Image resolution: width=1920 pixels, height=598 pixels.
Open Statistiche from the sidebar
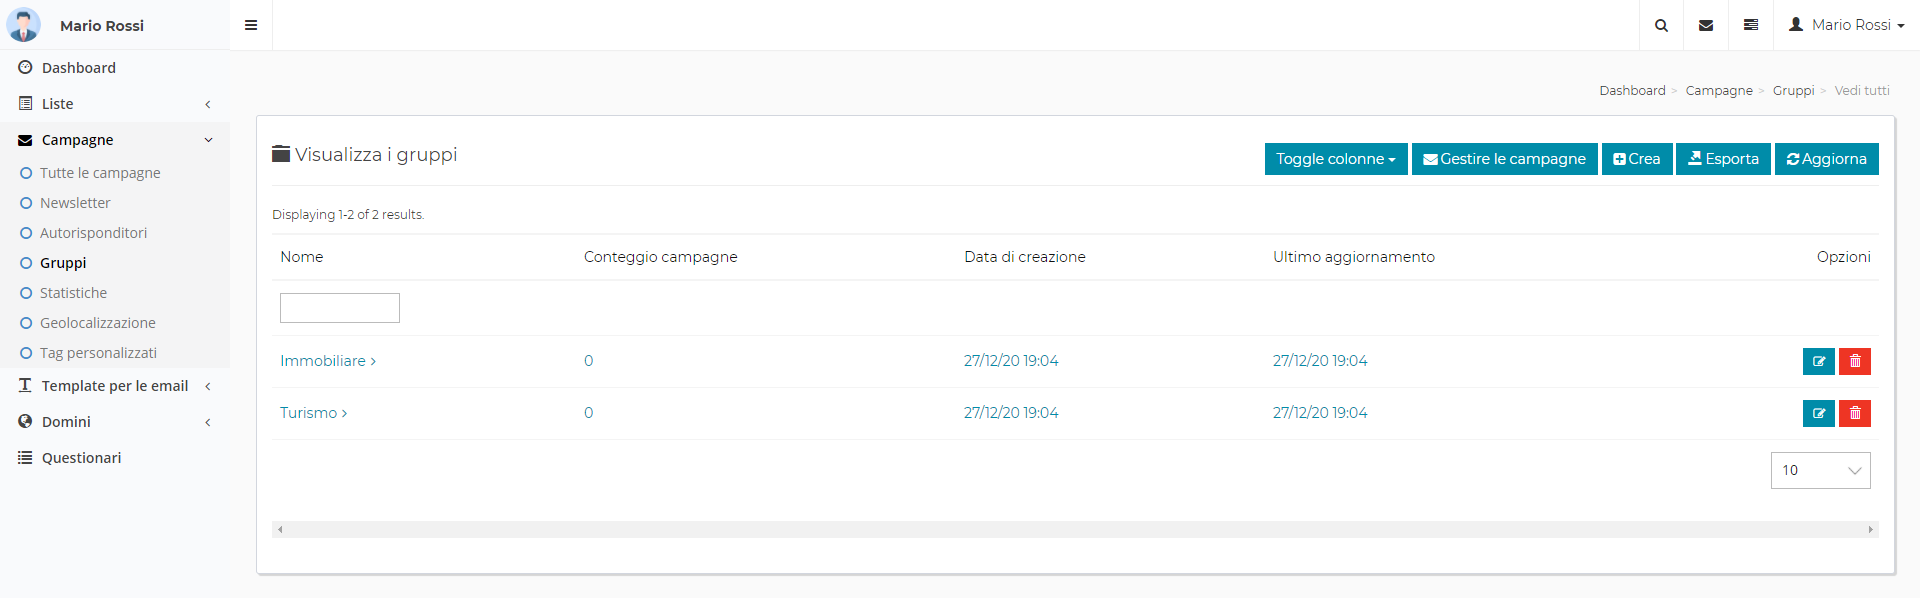pyautogui.click(x=73, y=293)
